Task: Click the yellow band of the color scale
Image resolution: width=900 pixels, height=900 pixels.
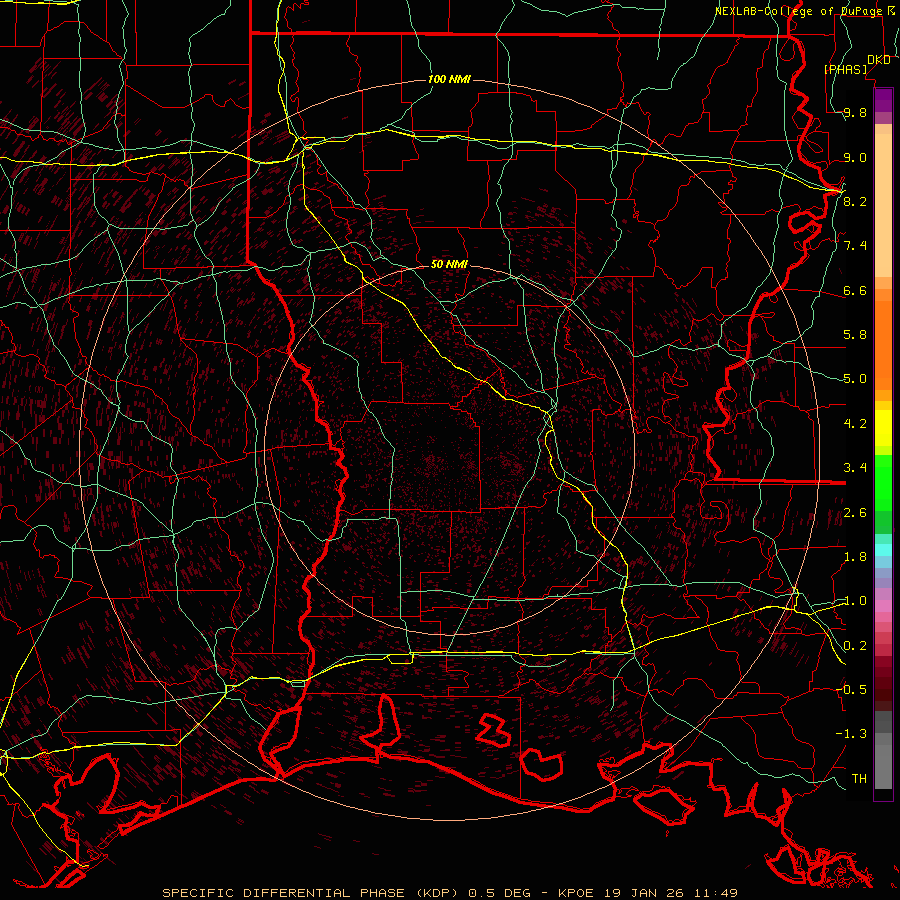Action: coord(883,428)
